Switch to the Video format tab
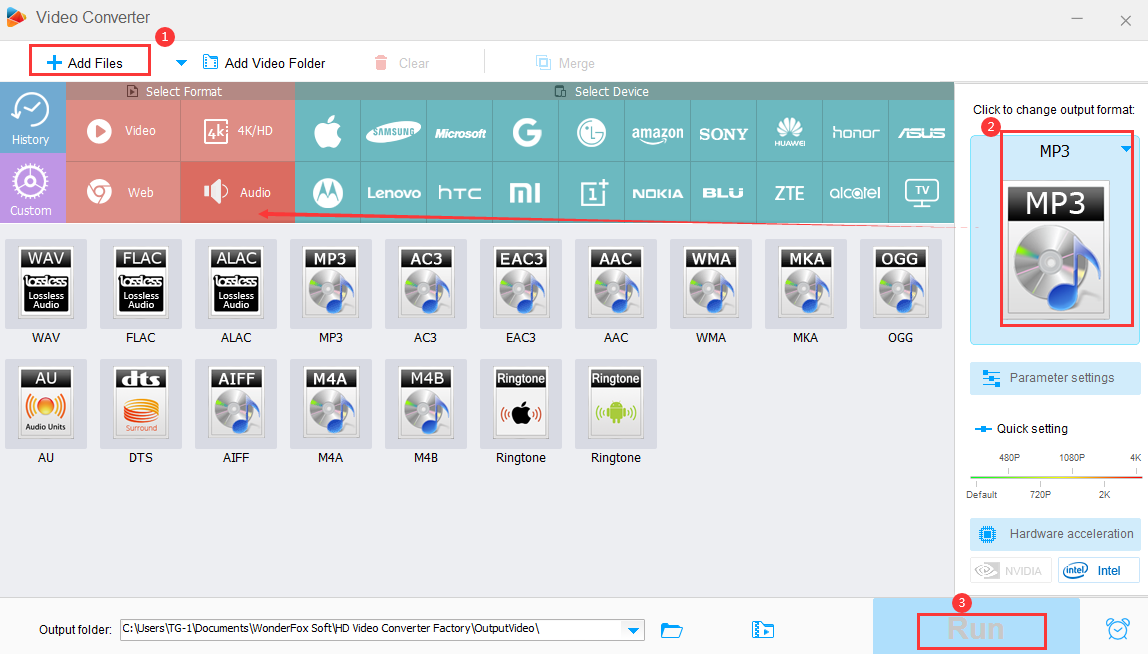Image resolution: width=1148 pixels, height=654 pixels. [x=123, y=131]
